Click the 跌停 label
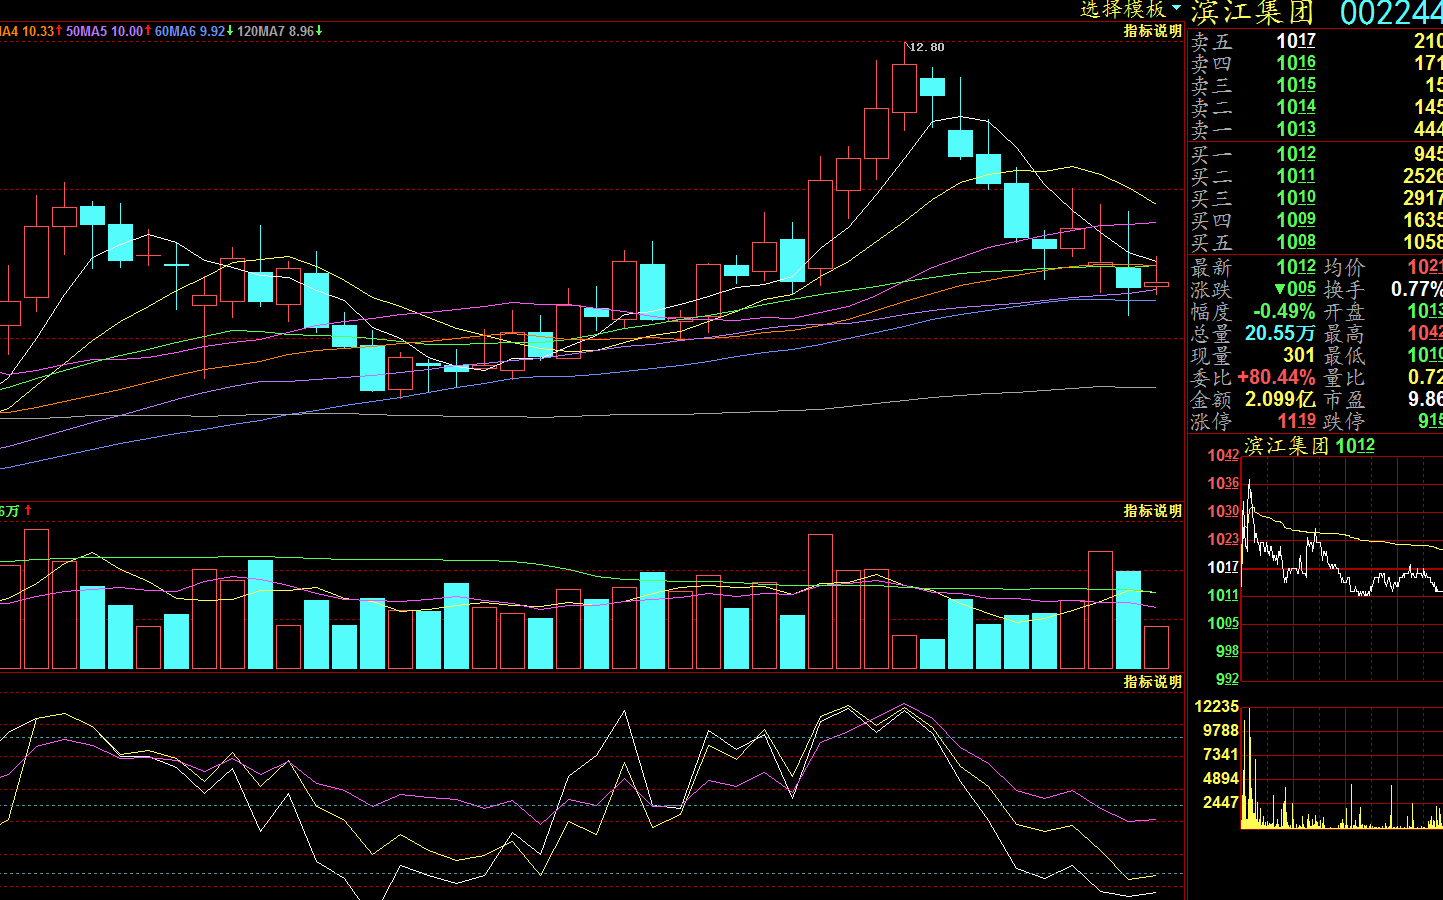 click(1344, 421)
